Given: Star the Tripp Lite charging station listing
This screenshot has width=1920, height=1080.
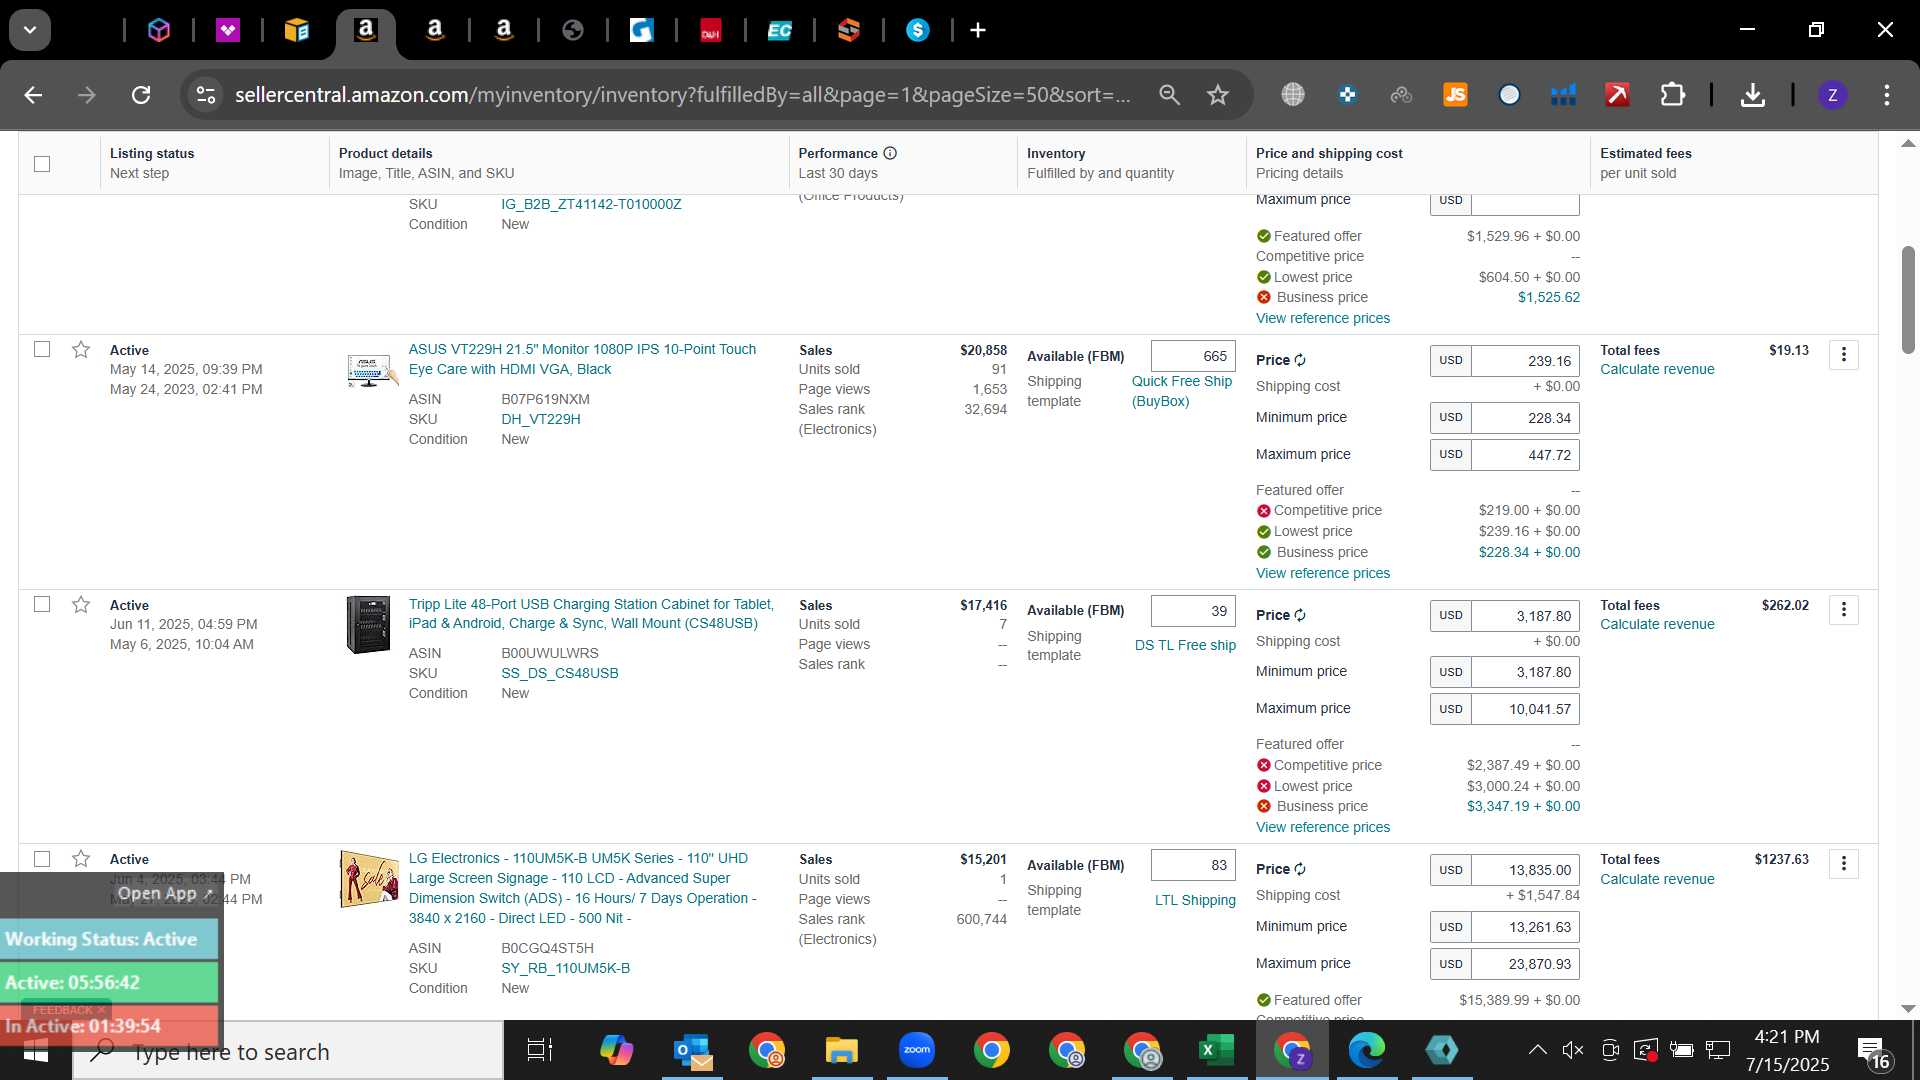Looking at the screenshot, I should (x=81, y=605).
